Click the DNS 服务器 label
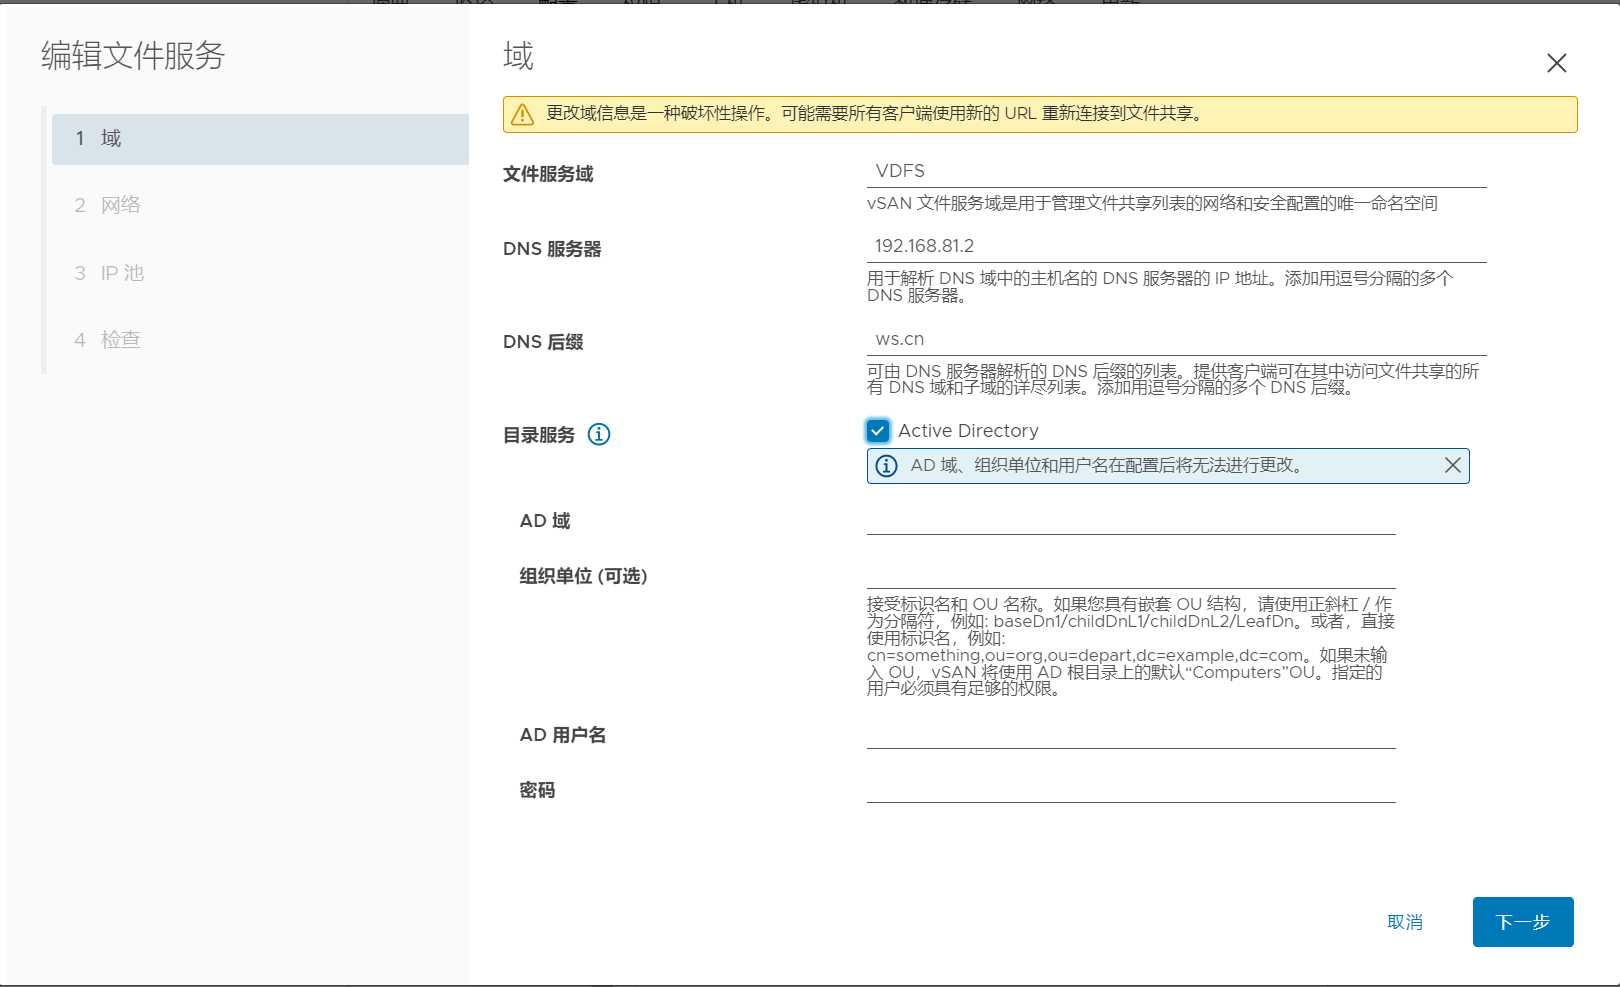Viewport: 1620px width, 987px height. [x=552, y=249]
